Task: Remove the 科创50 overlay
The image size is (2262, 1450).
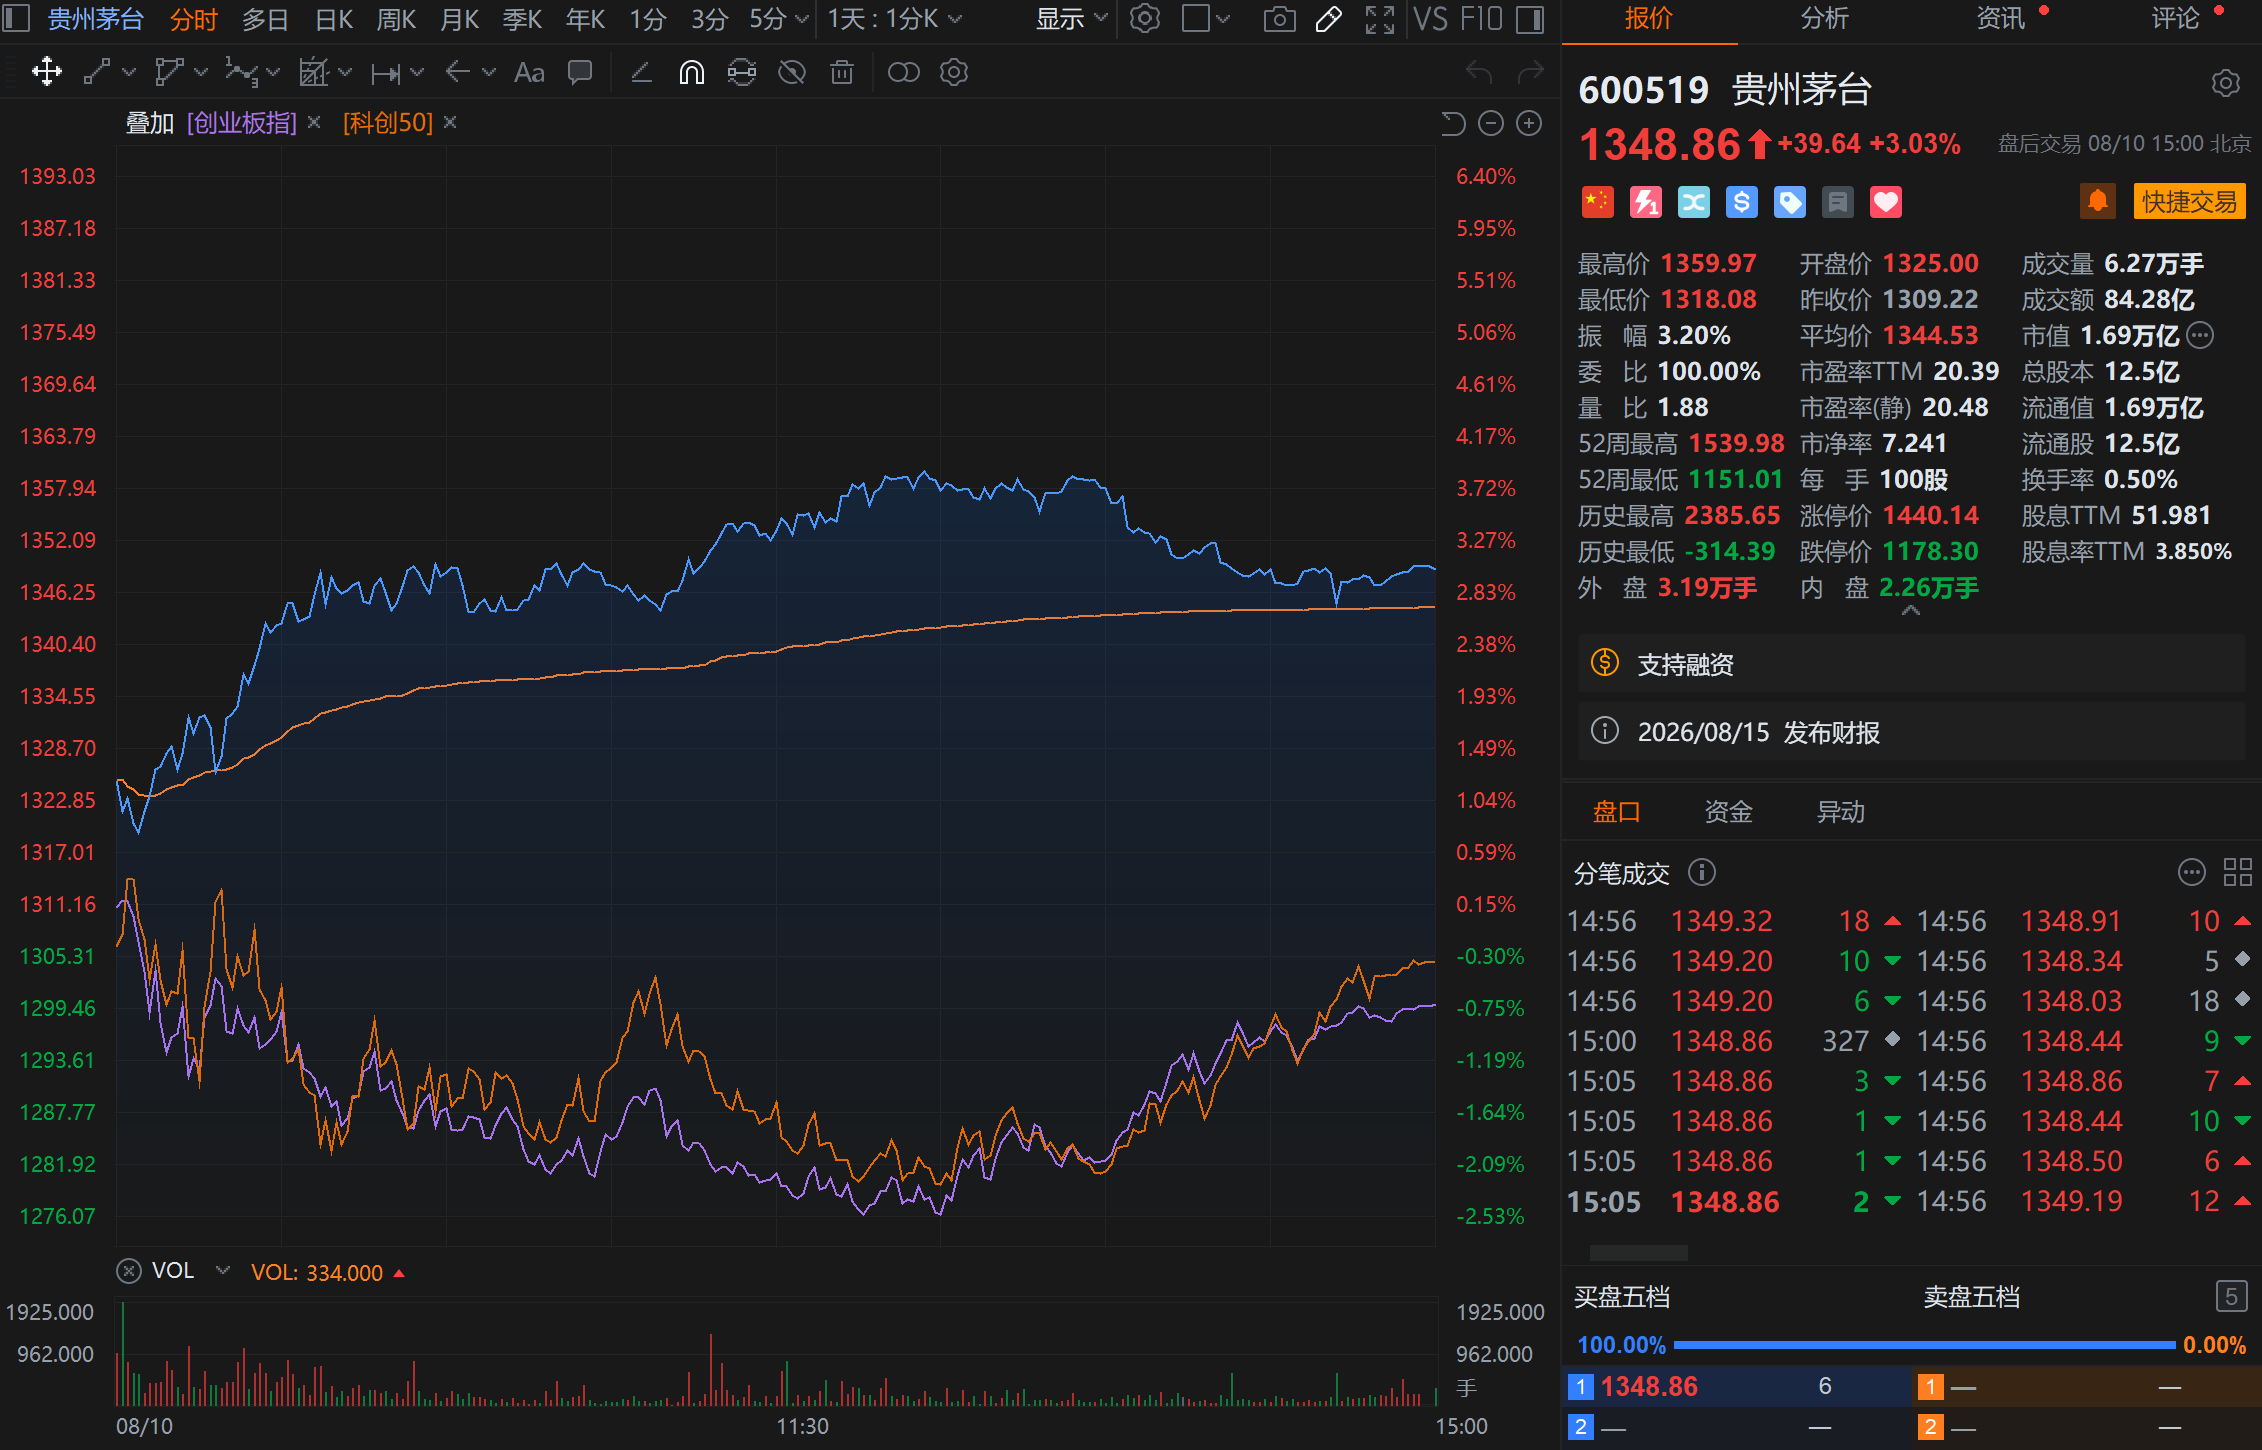Action: pos(450,122)
